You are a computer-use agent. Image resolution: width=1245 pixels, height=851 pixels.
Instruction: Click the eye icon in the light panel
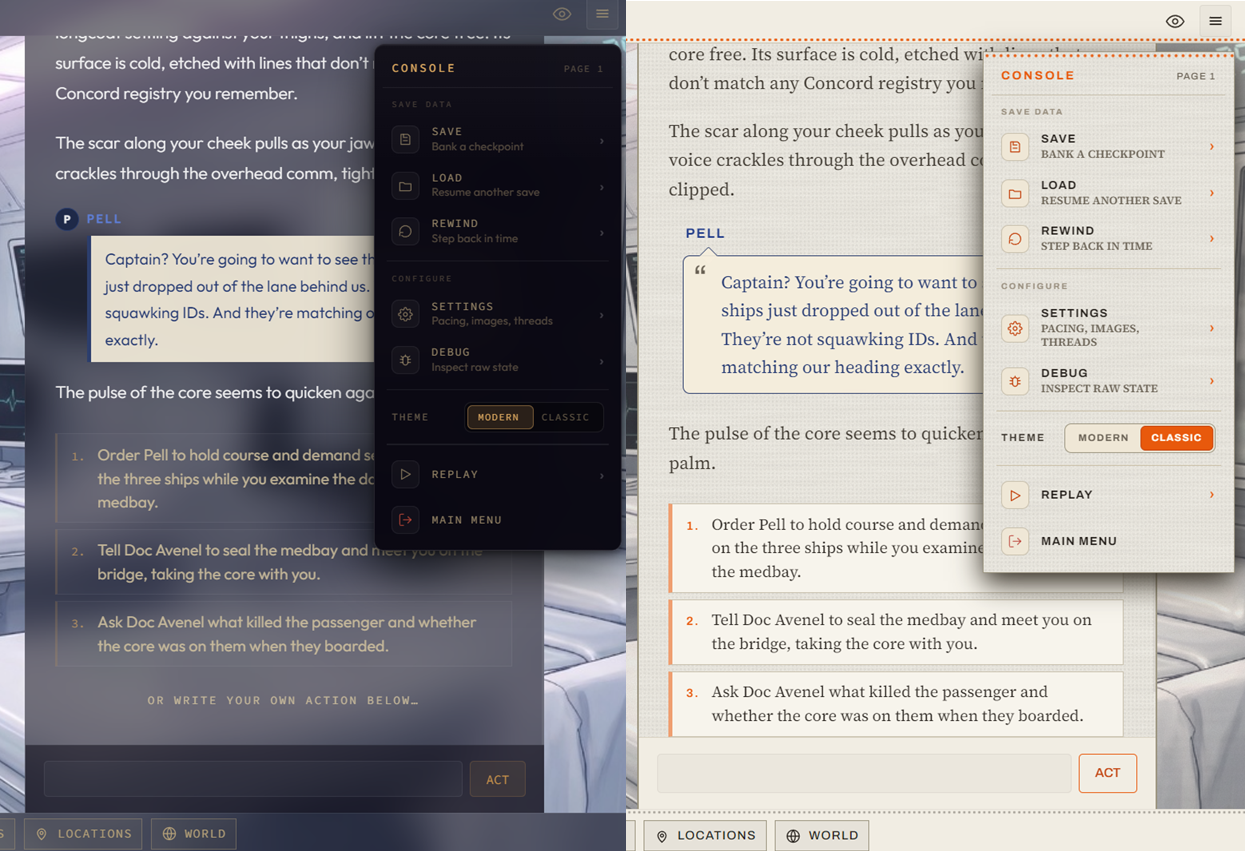(x=1175, y=21)
